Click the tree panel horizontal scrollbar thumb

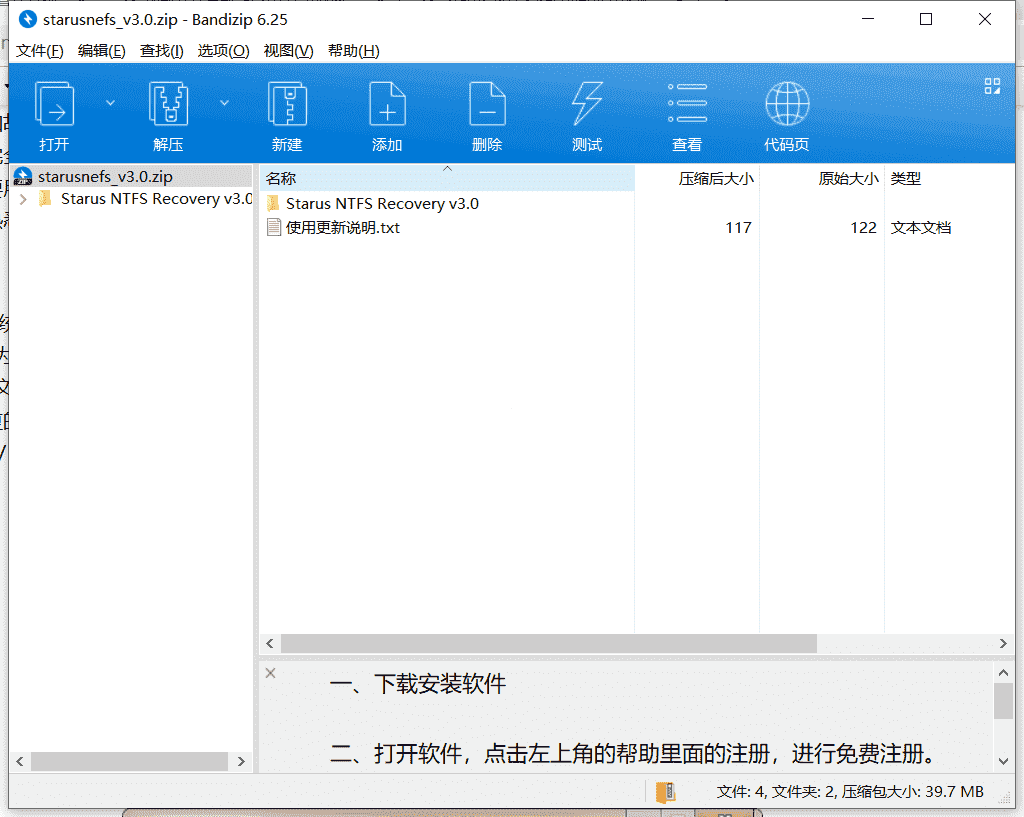pyautogui.click(x=129, y=761)
